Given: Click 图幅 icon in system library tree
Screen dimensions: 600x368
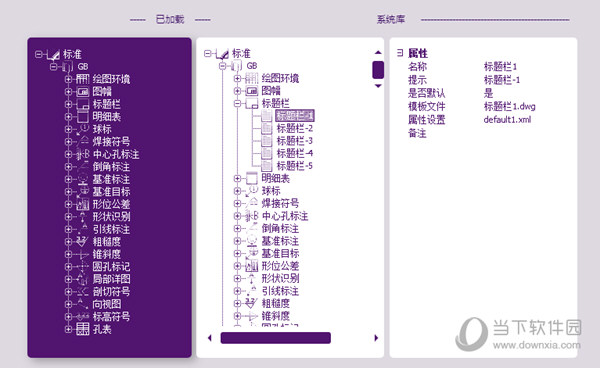Looking at the screenshot, I should 251,91.
